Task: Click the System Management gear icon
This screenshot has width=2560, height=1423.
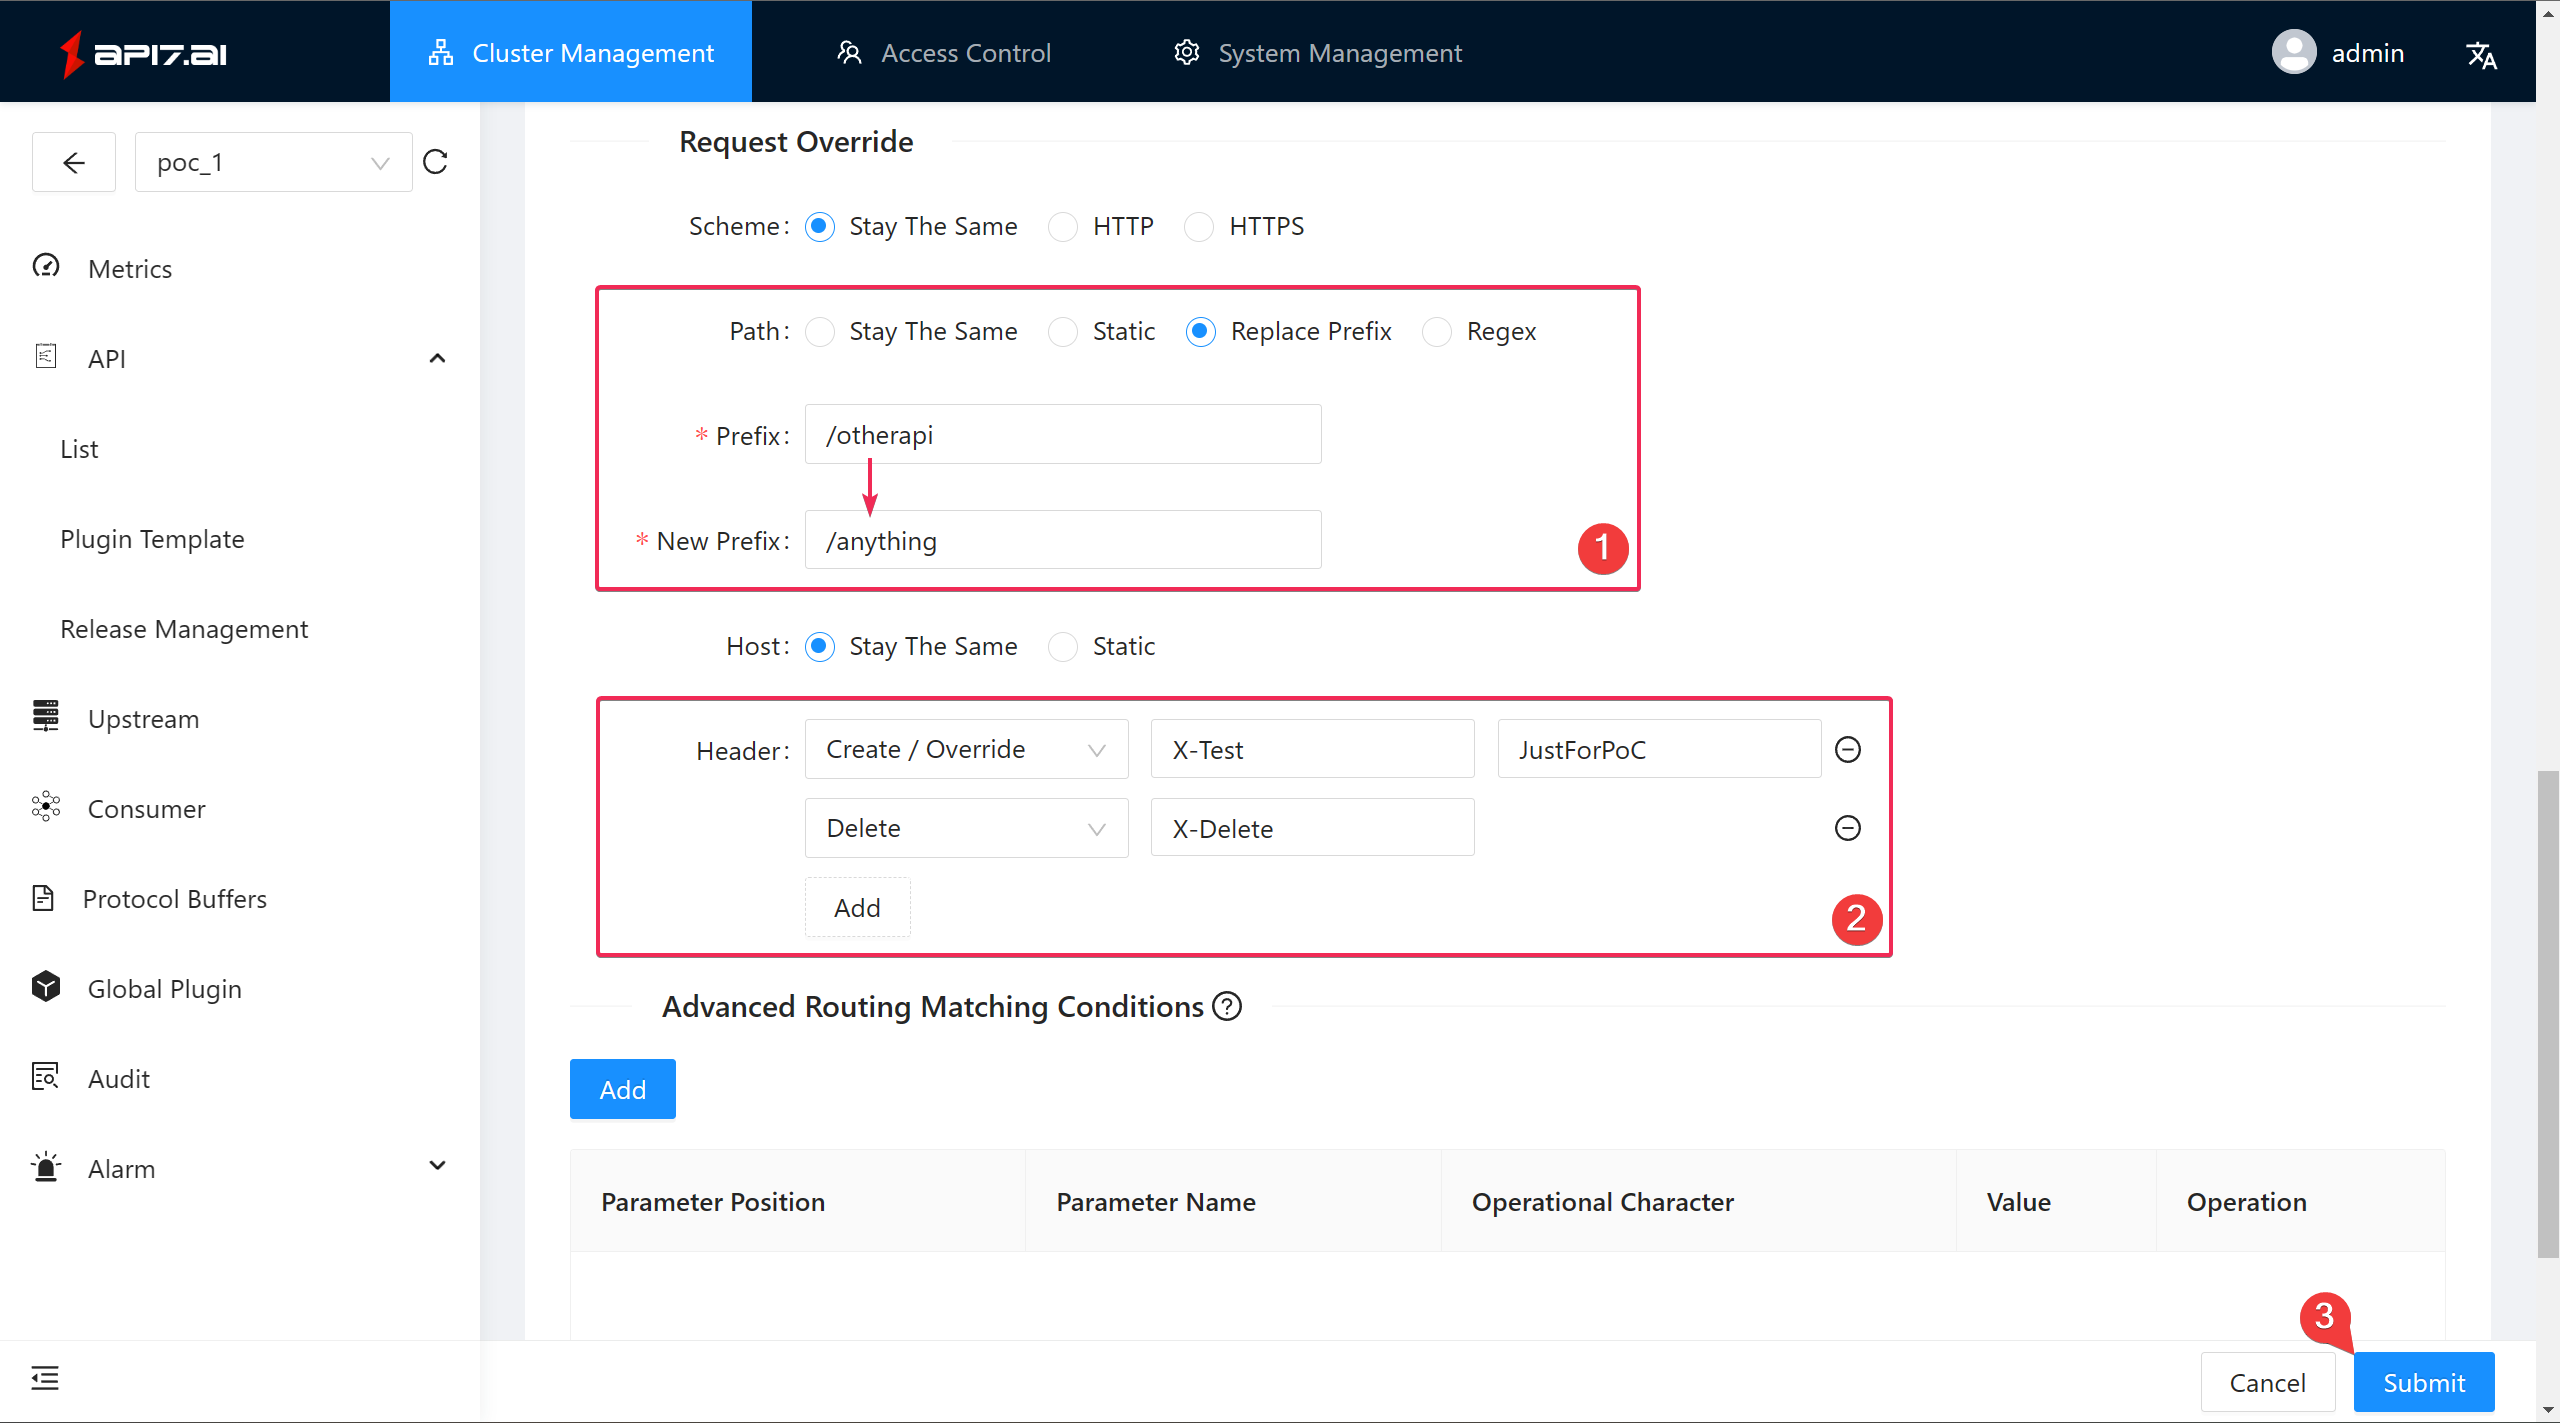Action: pos(1186,52)
